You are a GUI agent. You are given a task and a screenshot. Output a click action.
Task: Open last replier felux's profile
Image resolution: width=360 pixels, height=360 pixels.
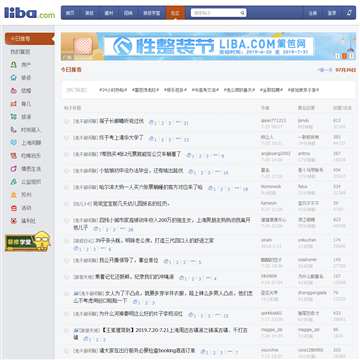[303, 187]
